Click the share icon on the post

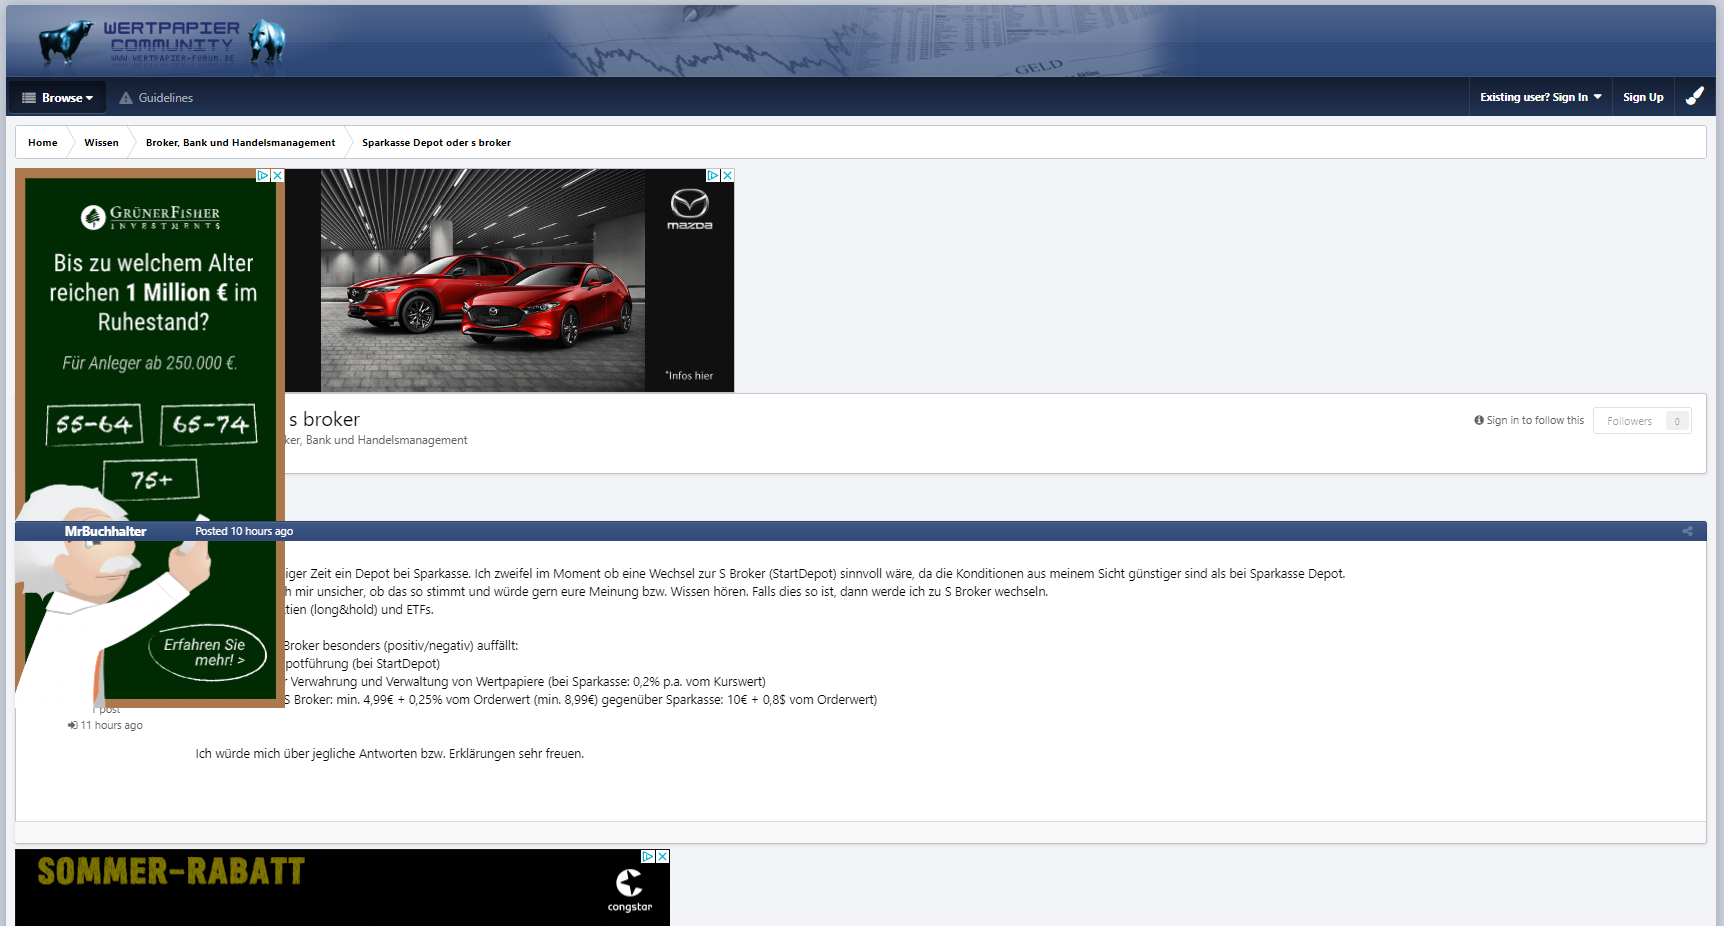pos(1687,531)
